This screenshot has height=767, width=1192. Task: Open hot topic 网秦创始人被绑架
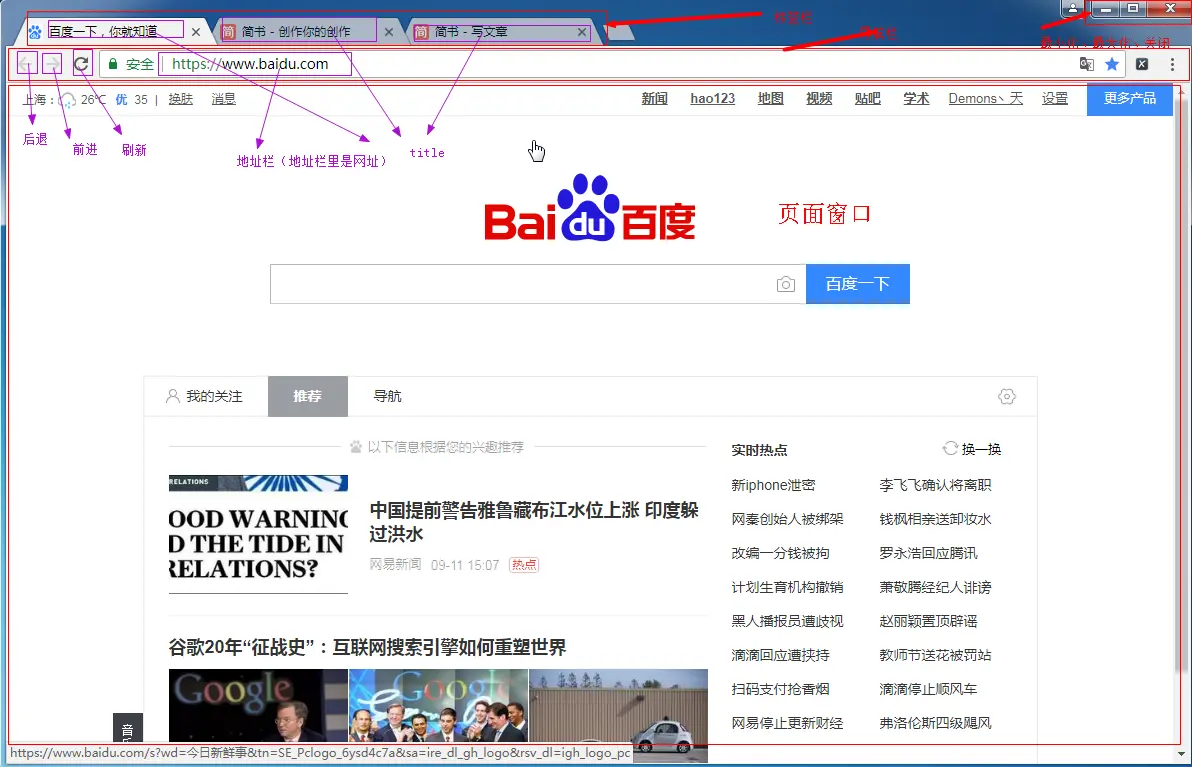(788, 519)
